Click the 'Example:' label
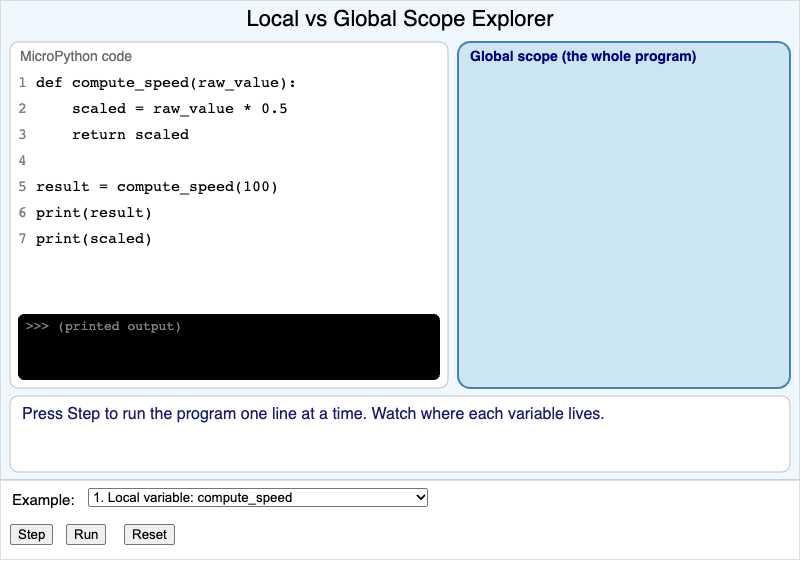This screenshot has width=800, height=562. click(x=43, y=500)
